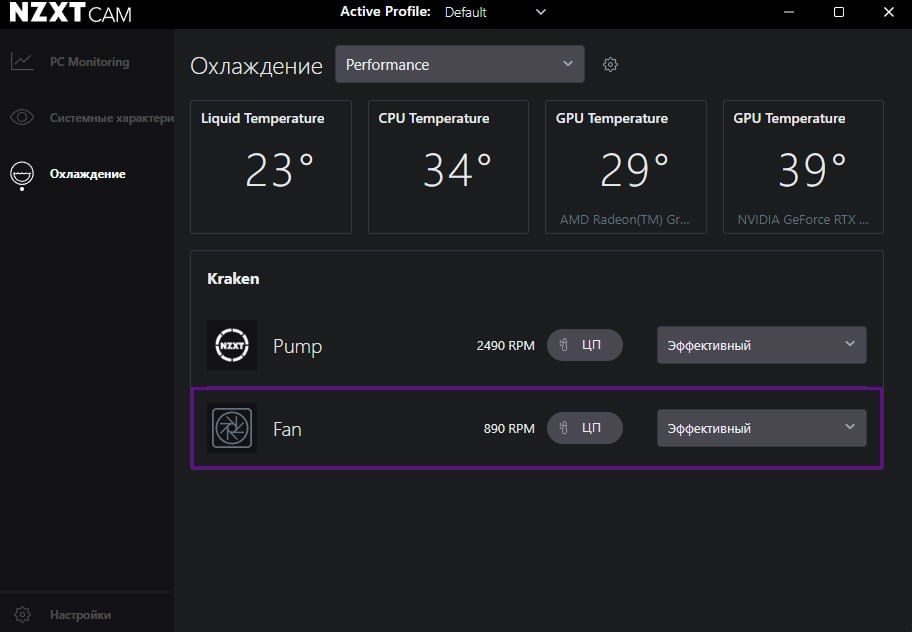
Task: Click the CPU Temperature card
Action: tap(448, 167)
